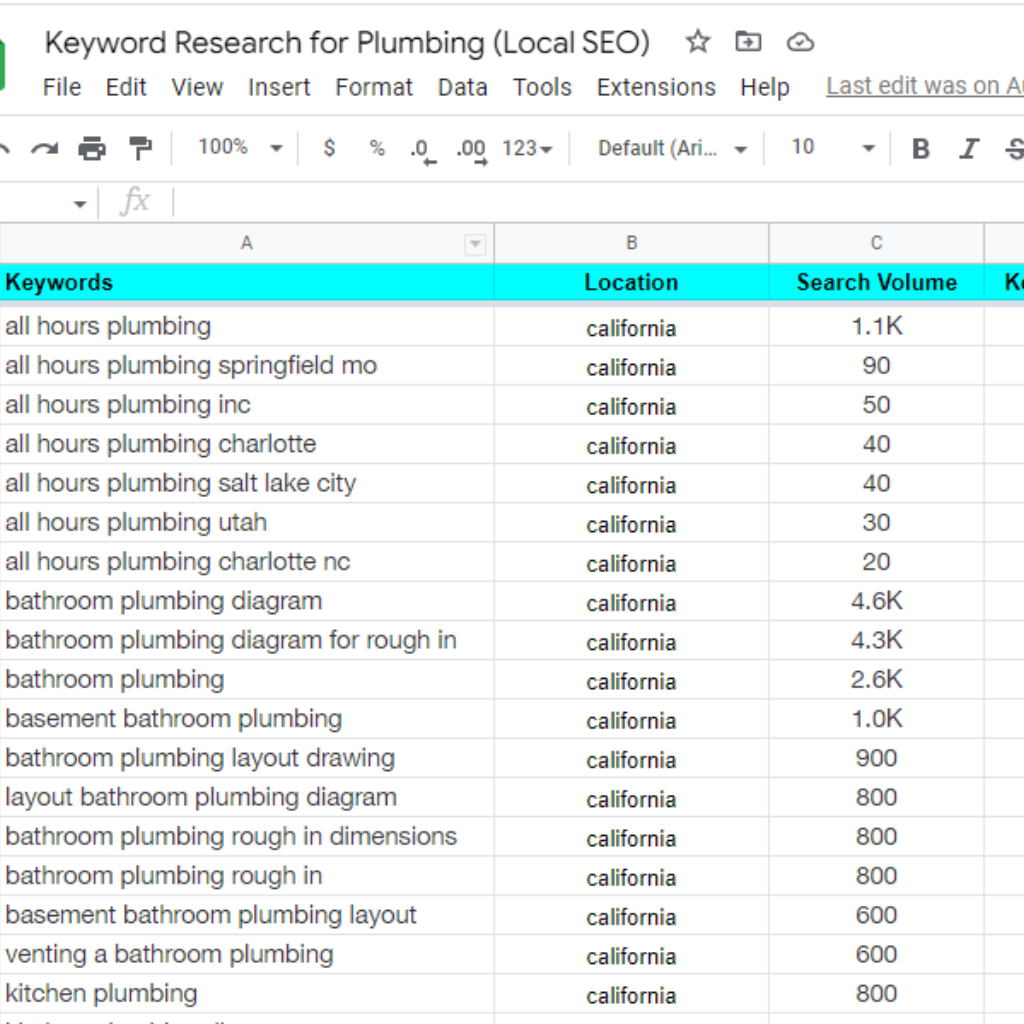Open the View menu

[x=197, y=87]
